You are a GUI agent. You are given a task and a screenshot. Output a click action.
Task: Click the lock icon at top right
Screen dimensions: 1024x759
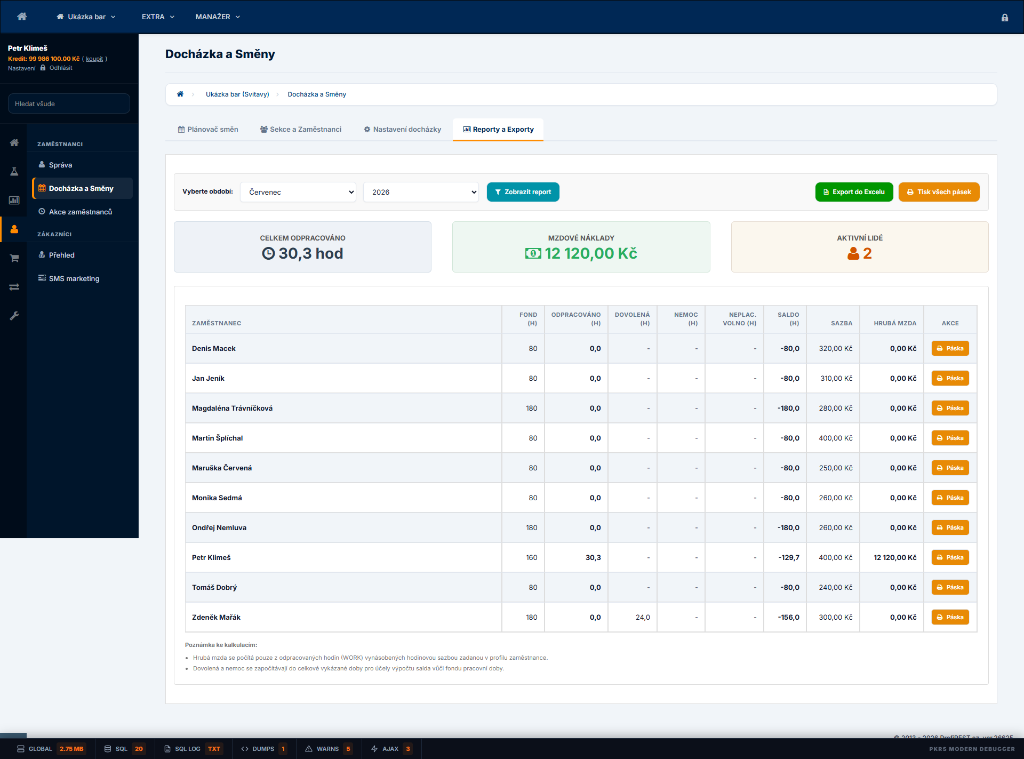1004,17
